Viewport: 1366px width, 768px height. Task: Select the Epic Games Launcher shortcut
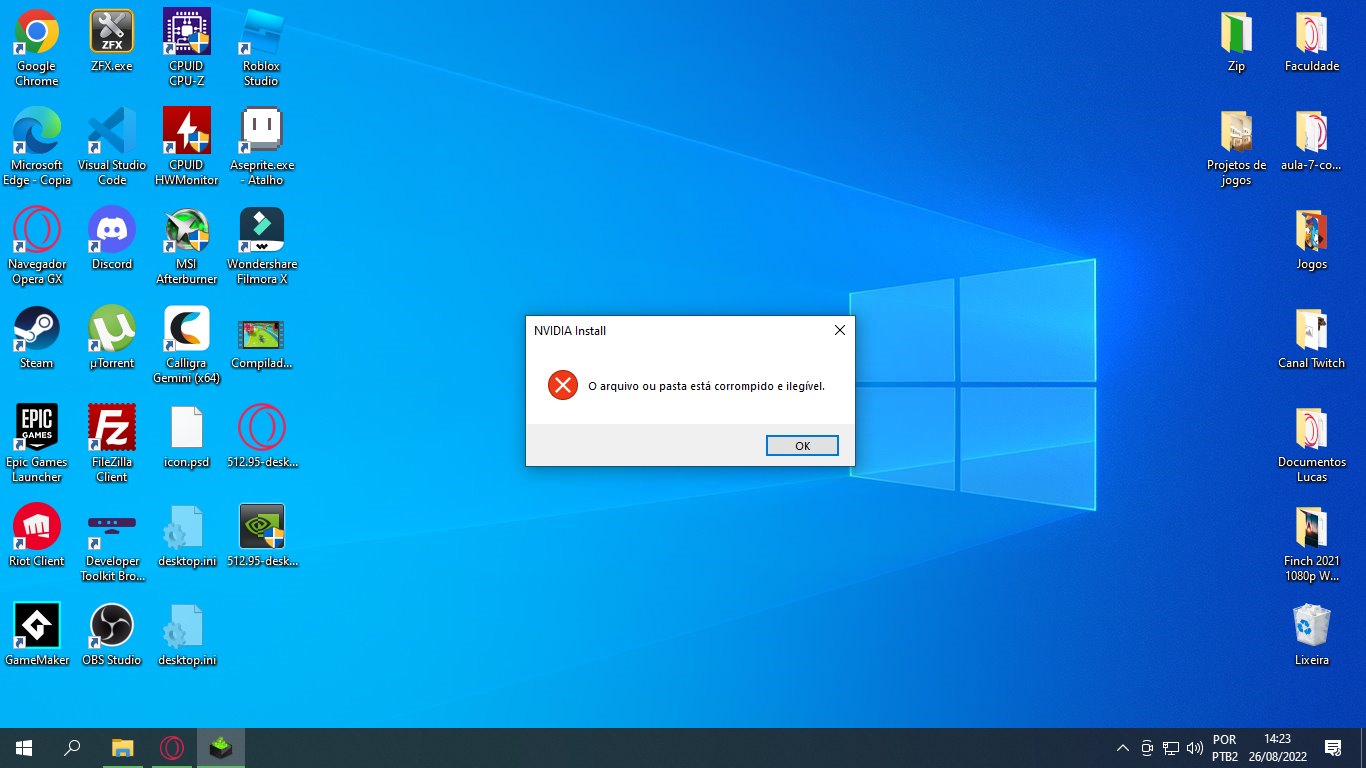click(x=37, y=444)
